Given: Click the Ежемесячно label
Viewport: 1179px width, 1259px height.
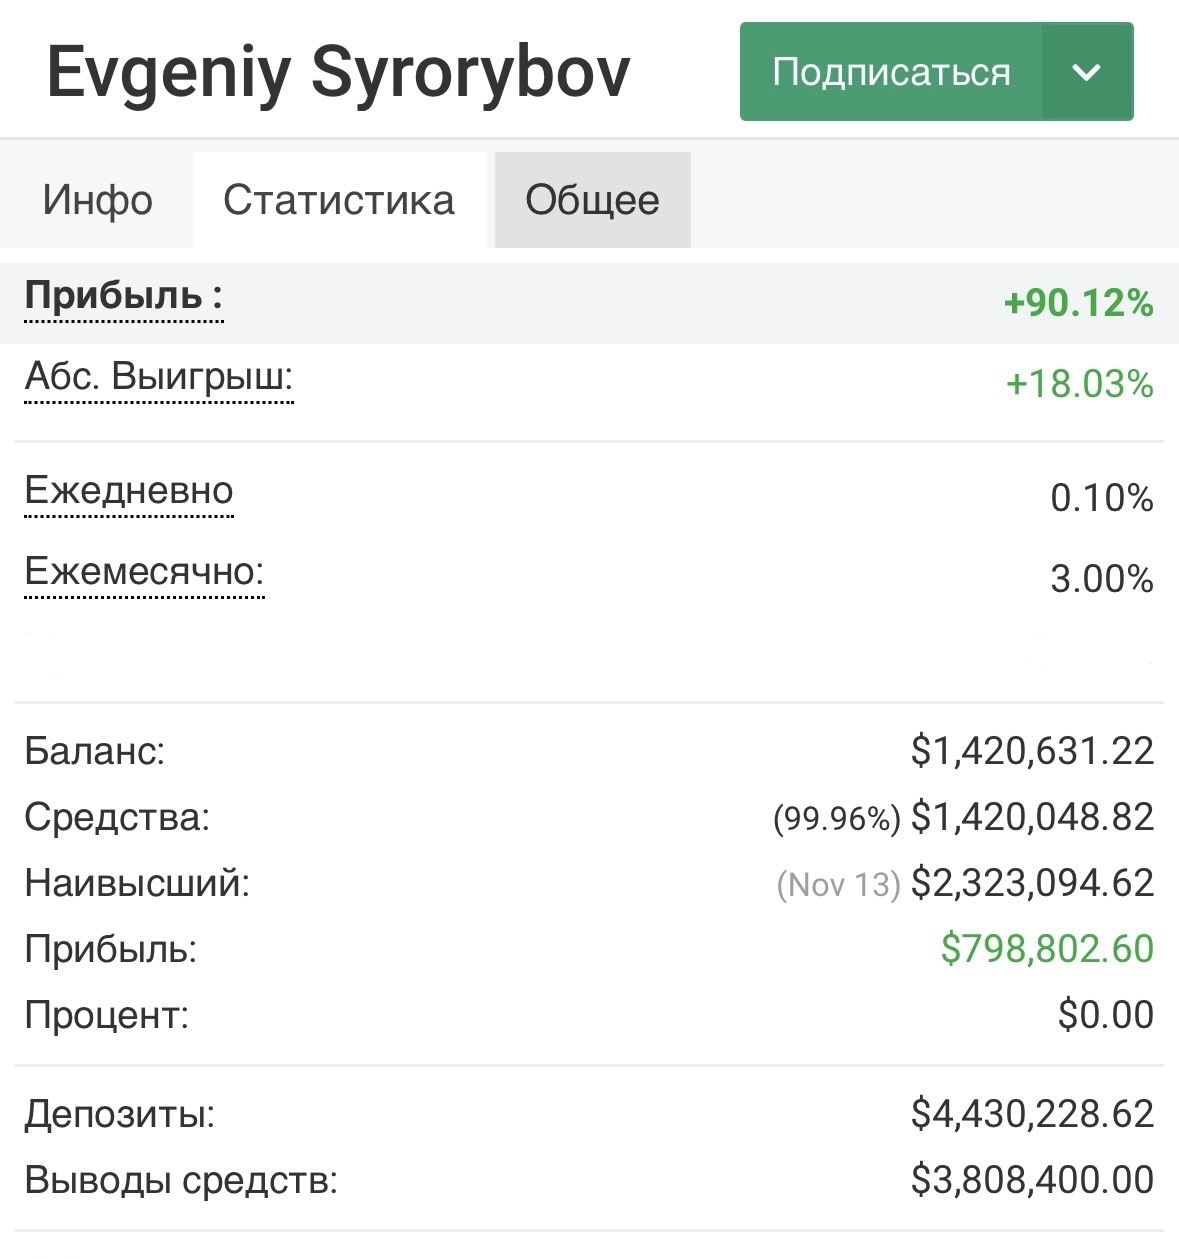Looking at the screenshot, I should (144, 571).
